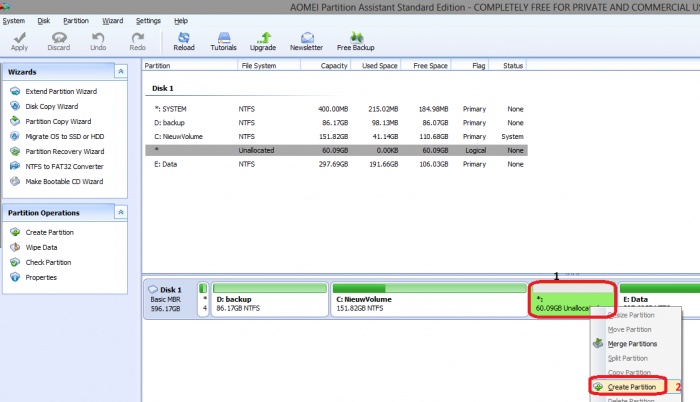Select the Unallocated 60.09GB row
Screen dimensions: 700x402
coord(336,151)
